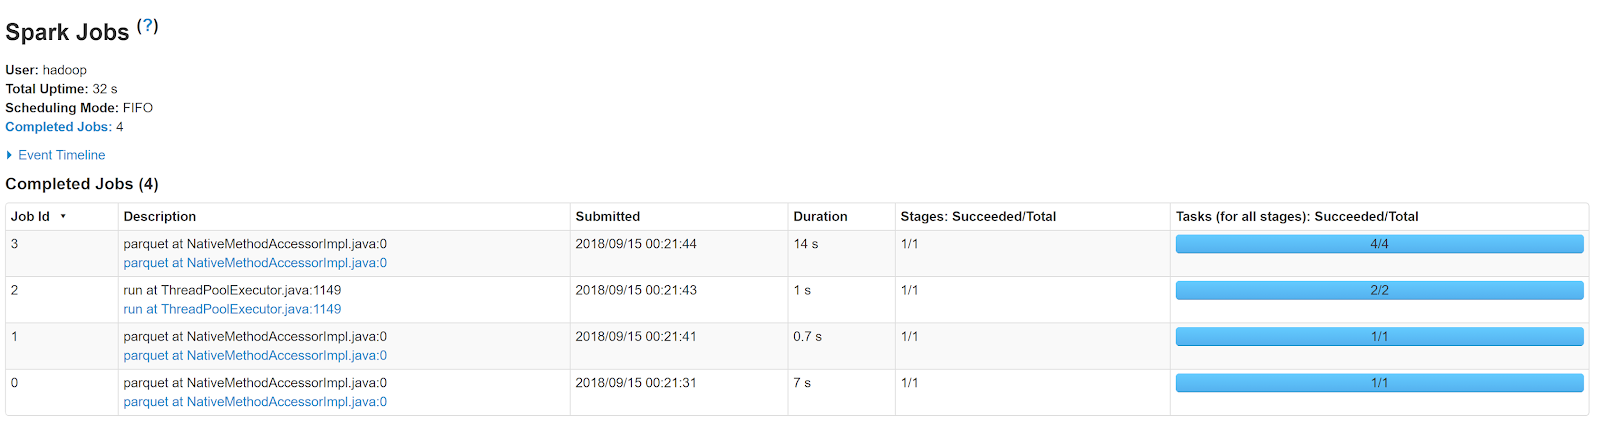Sort by Job Id column arrow

click(x=63, y=217)
